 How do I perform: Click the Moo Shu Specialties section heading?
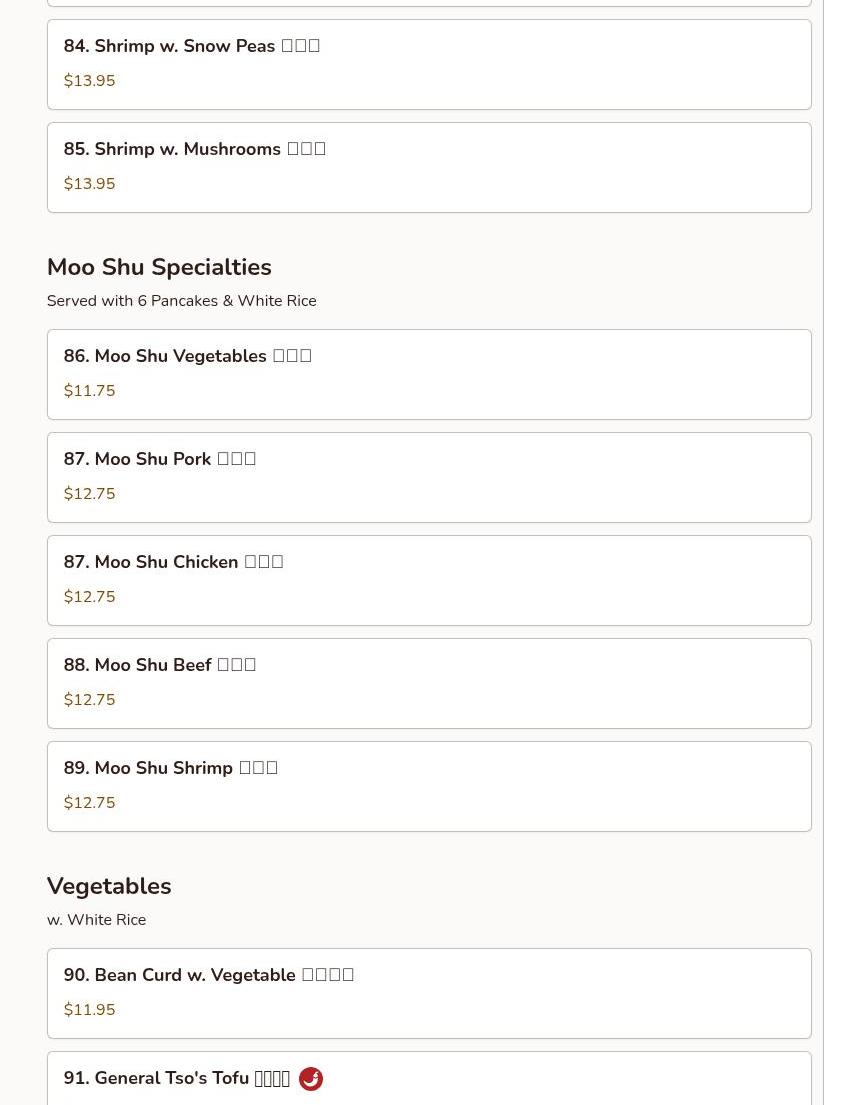159,267
